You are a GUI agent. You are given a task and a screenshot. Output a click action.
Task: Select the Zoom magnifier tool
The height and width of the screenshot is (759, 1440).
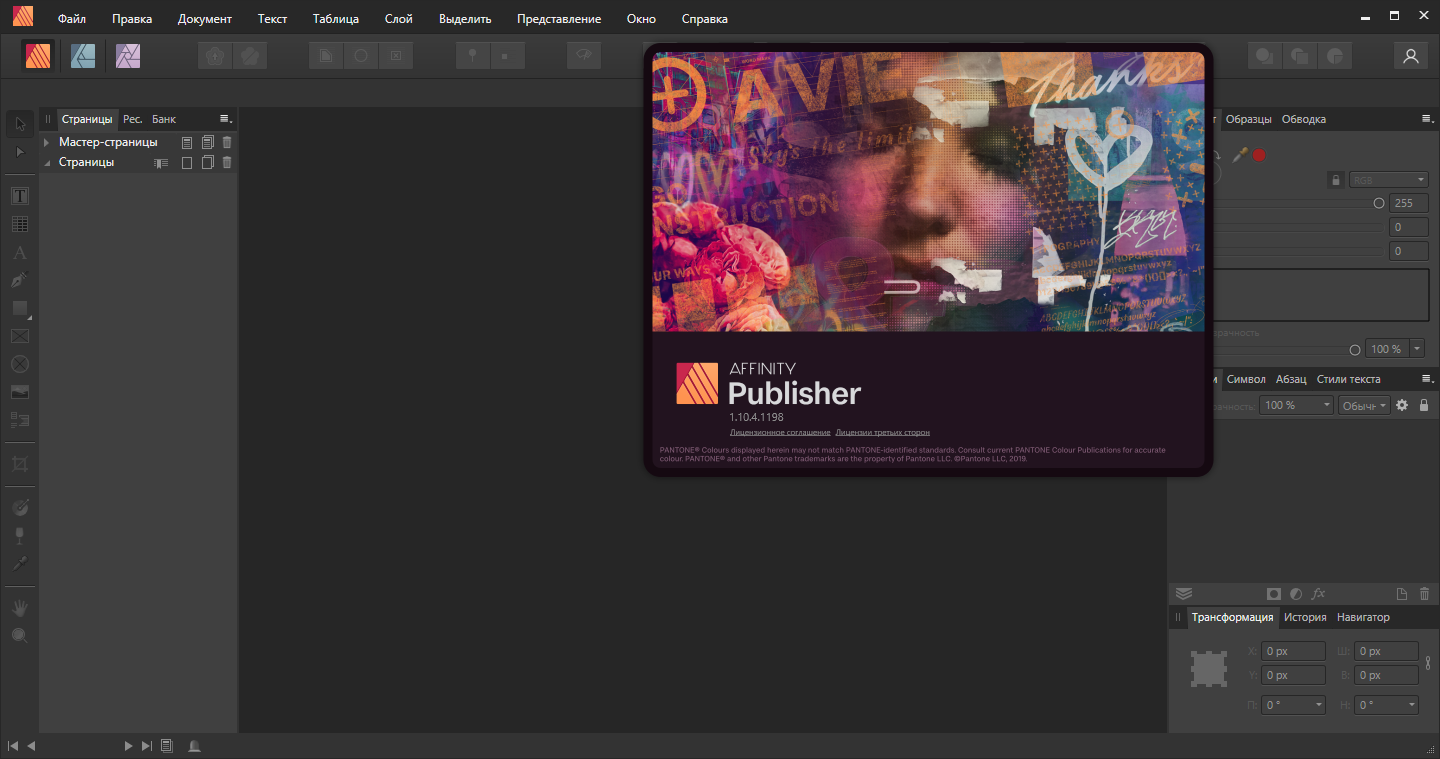20,636
